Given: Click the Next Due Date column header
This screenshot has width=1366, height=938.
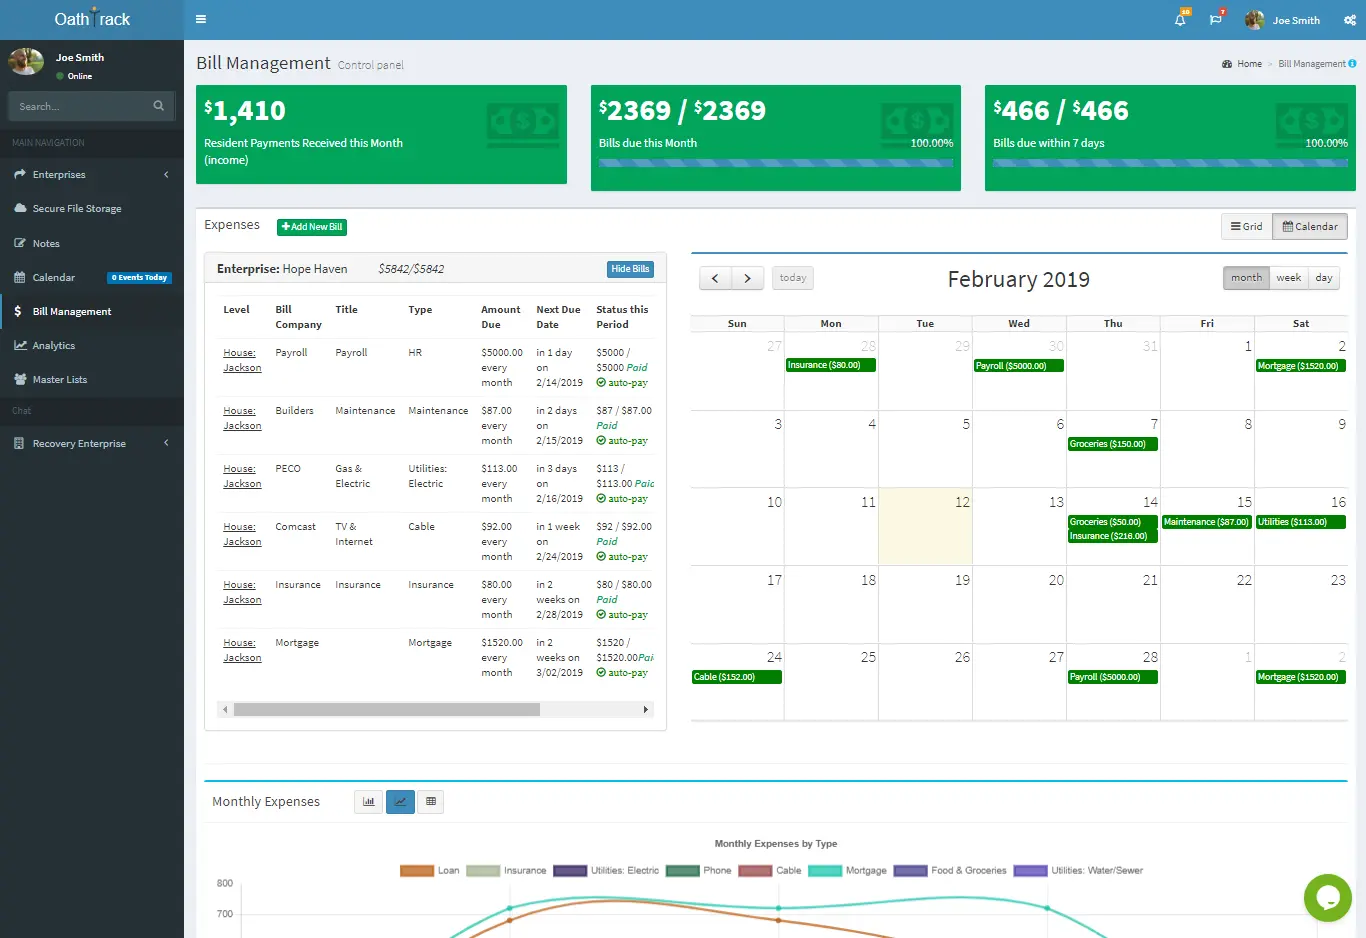Looking at the screenshot, I should pos(558,317).
